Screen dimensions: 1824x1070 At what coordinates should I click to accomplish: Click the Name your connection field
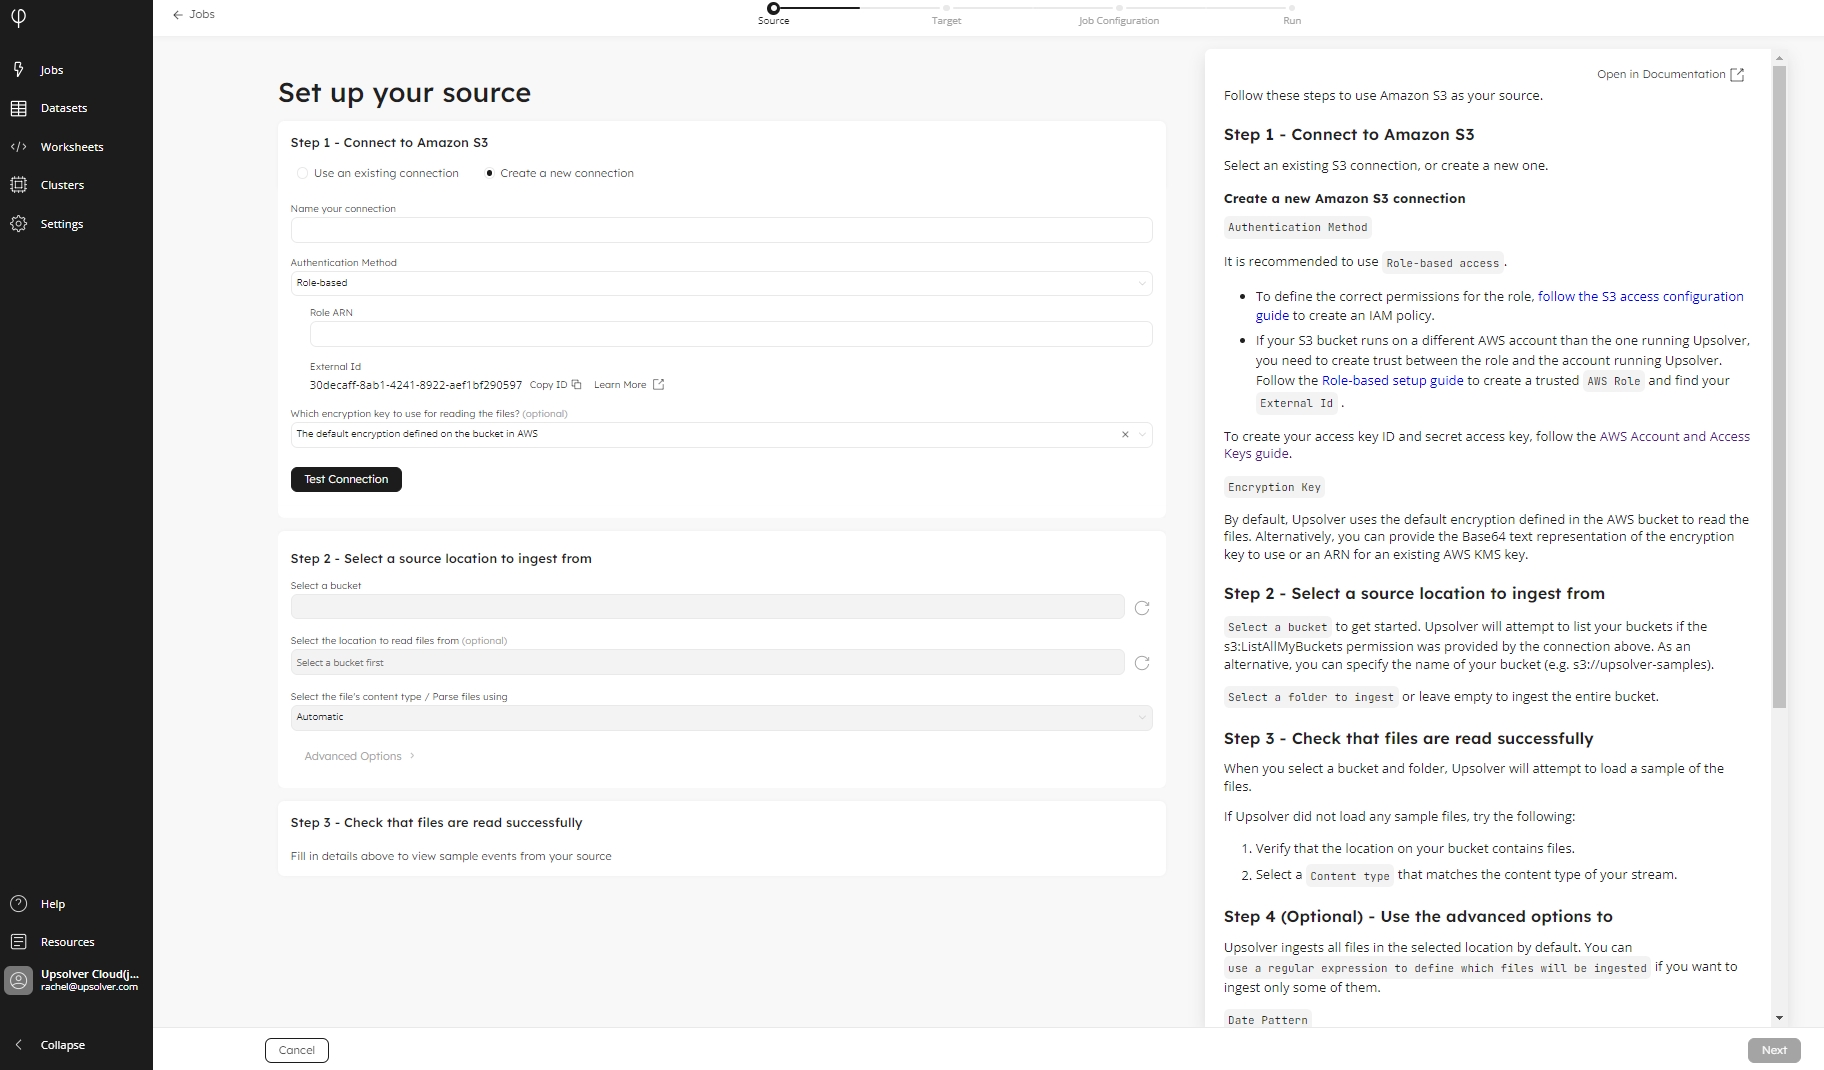(x=721, y=230)
